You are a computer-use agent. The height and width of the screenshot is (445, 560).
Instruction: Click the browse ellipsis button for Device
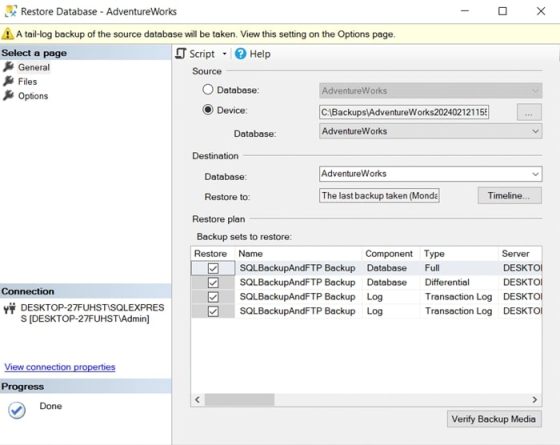tap(529, 112)
